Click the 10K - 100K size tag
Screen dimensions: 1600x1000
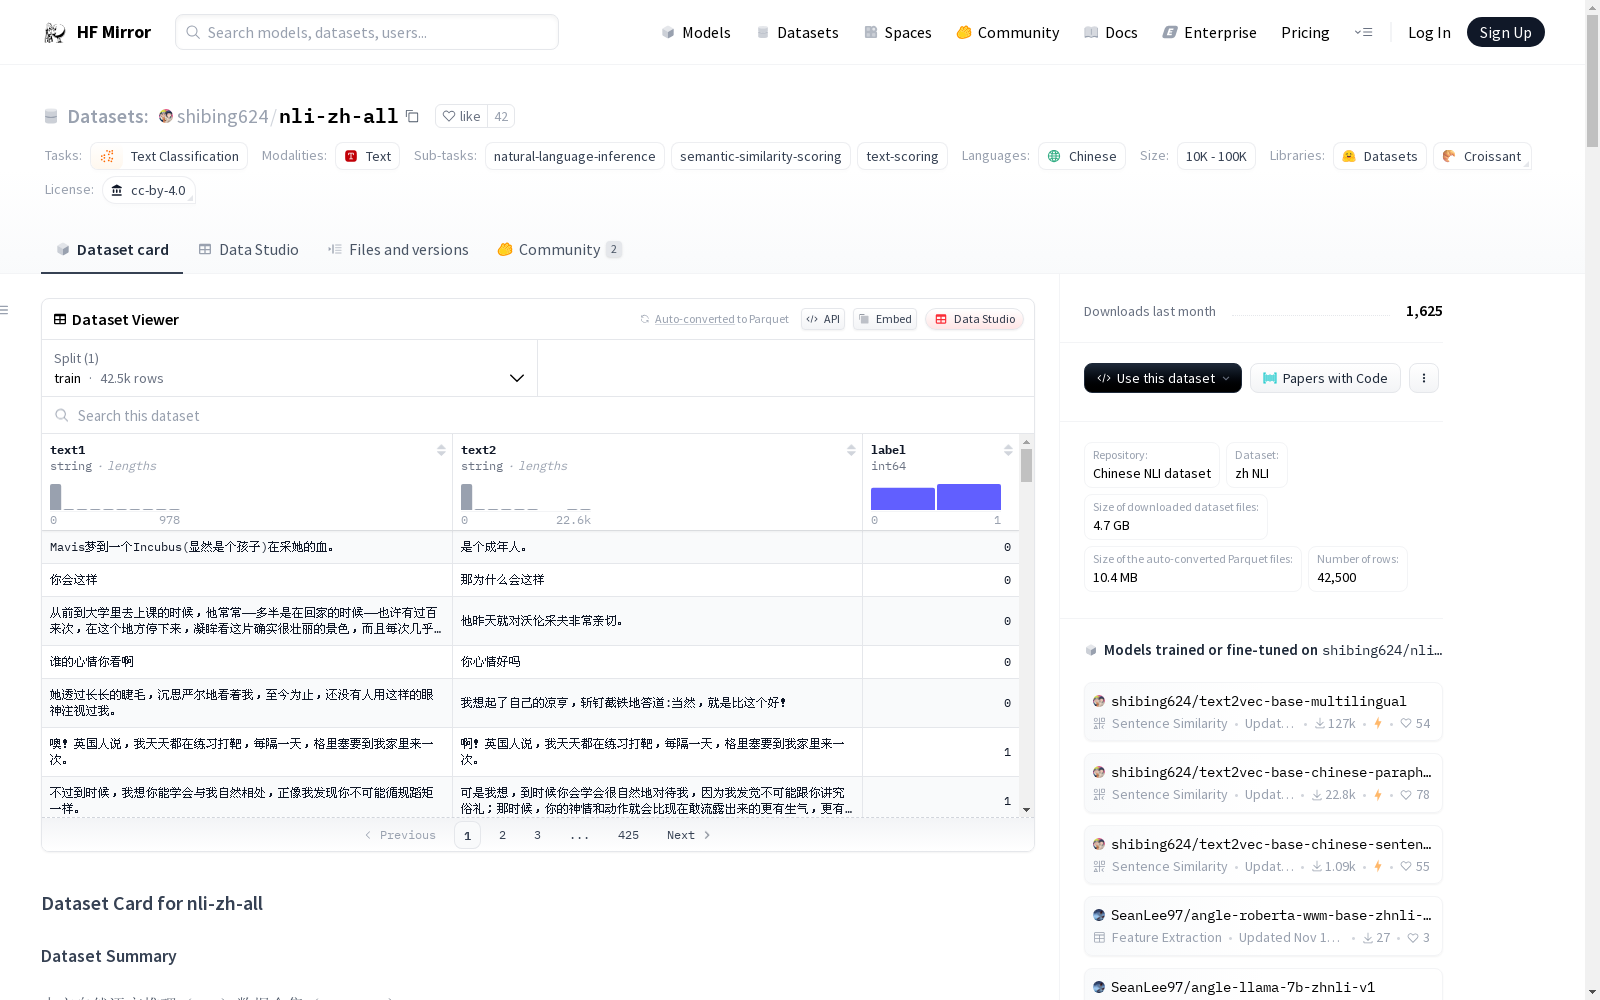[x=1216, y=156]
